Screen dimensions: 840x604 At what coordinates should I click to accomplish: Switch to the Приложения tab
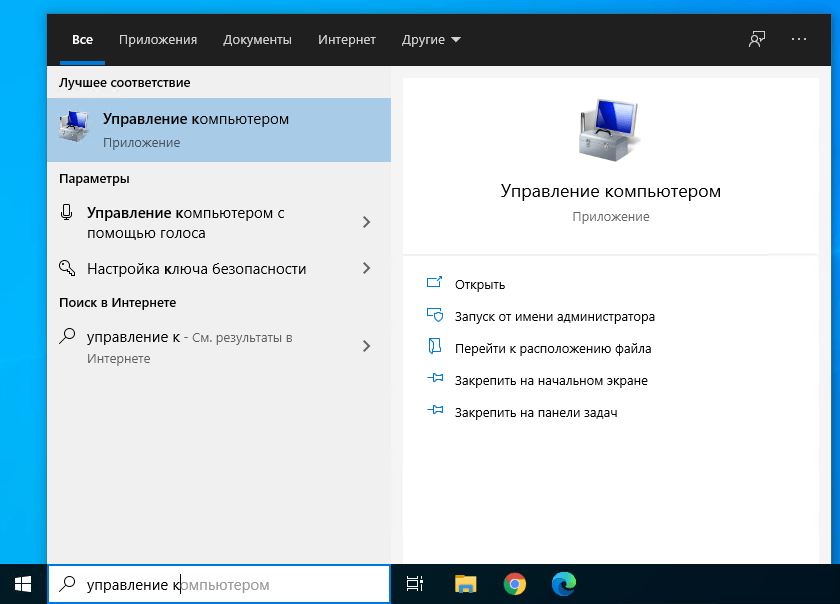tap(158, 40)
